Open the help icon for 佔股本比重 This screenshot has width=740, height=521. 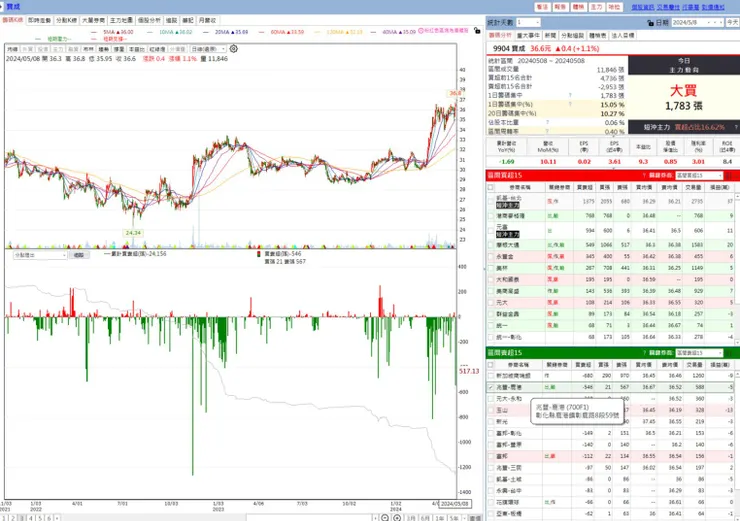[x=547, y=122]
